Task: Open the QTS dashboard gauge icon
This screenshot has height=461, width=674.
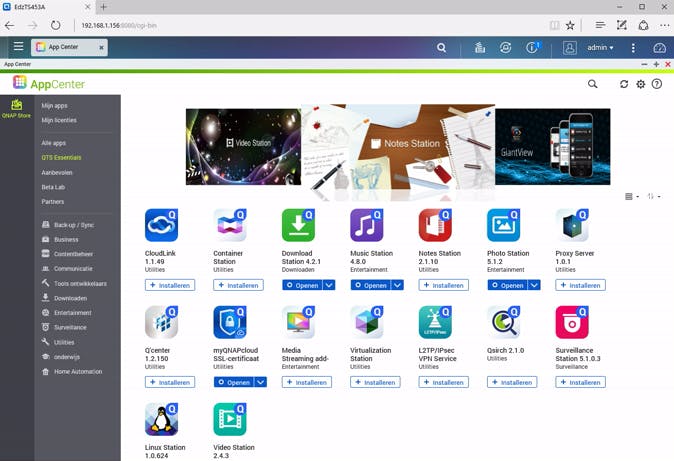Action: tap(659, 47)
